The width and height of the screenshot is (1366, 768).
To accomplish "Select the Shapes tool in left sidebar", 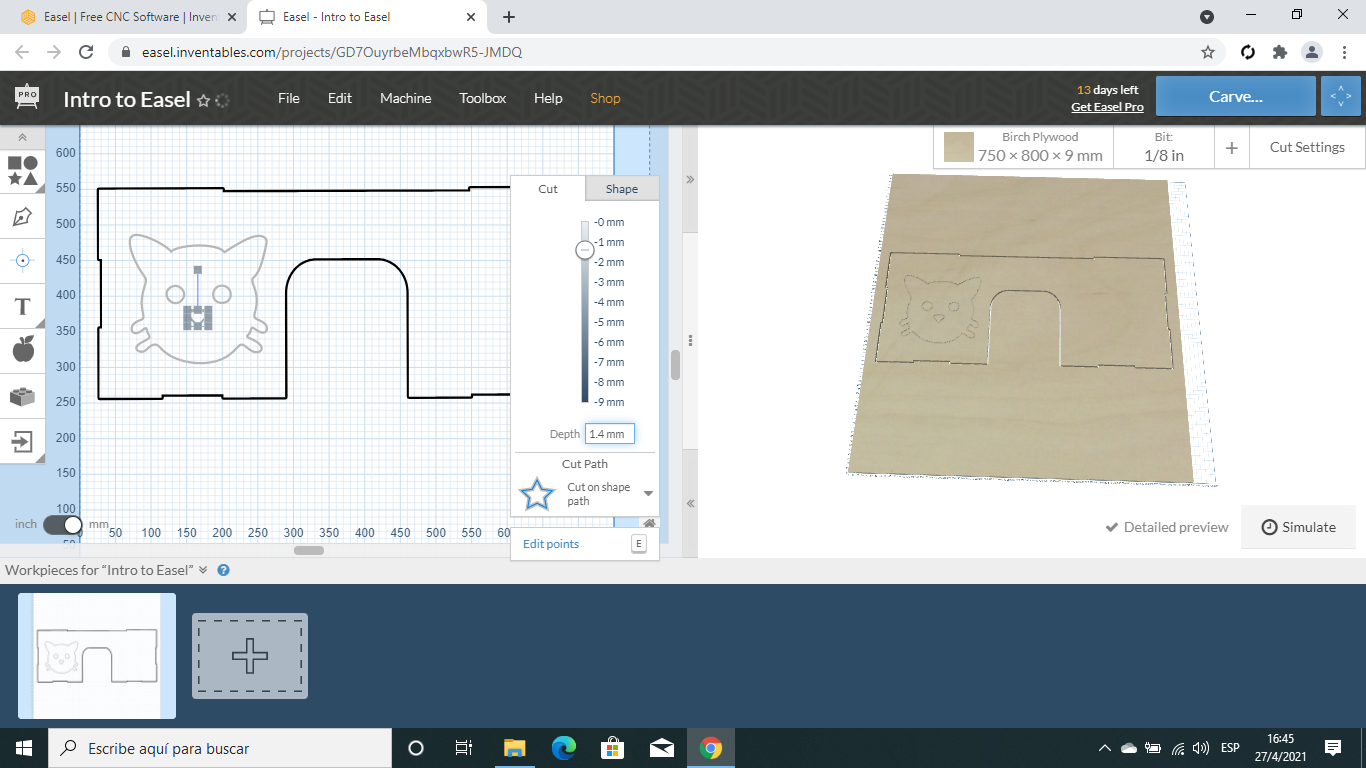I will click(x=22, y=171).
